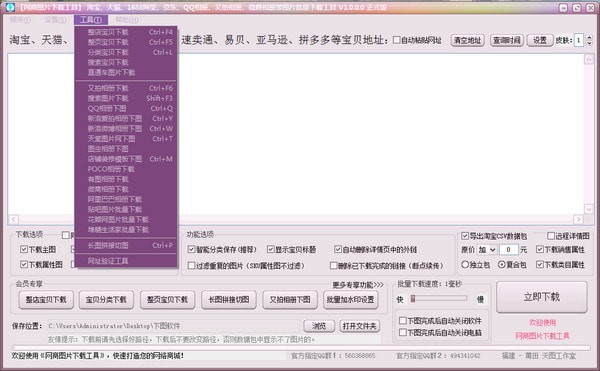The height and width of the screenshot is (371, 600).
Task: Click inside the large URL address text area
Action: pyautogui.click(x=295, y=134)
